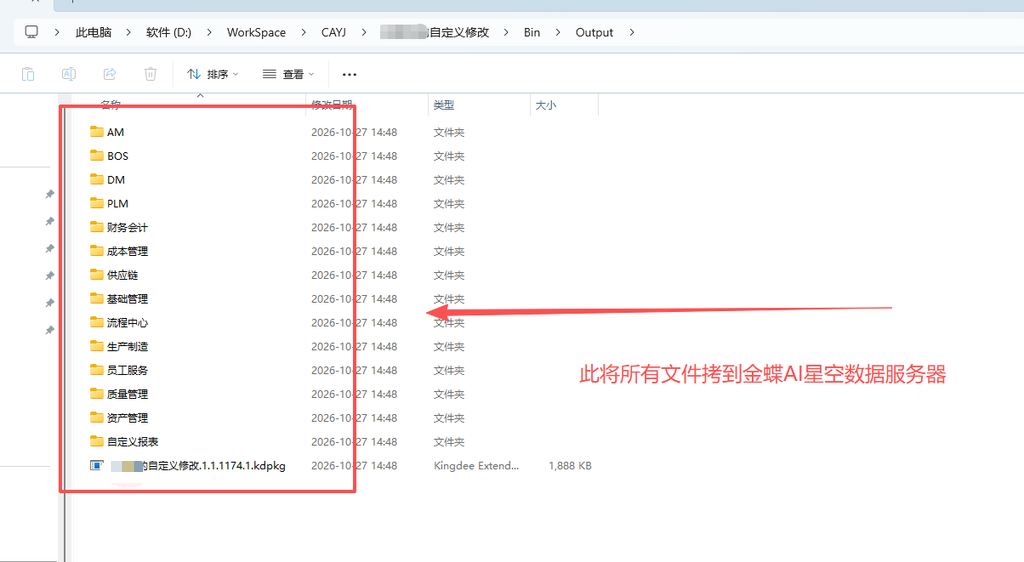Click file name 自定义修改.1.1.1174.1.kdpkg
Screen dimensions: 1024x562
[x=198, y=466]
